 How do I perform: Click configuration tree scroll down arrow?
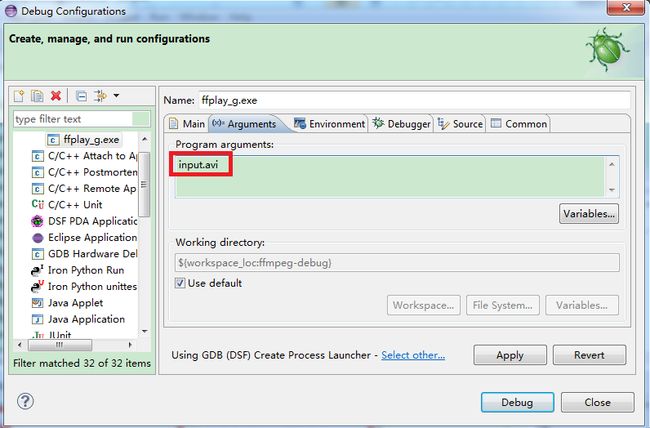(x=144, y=331)
